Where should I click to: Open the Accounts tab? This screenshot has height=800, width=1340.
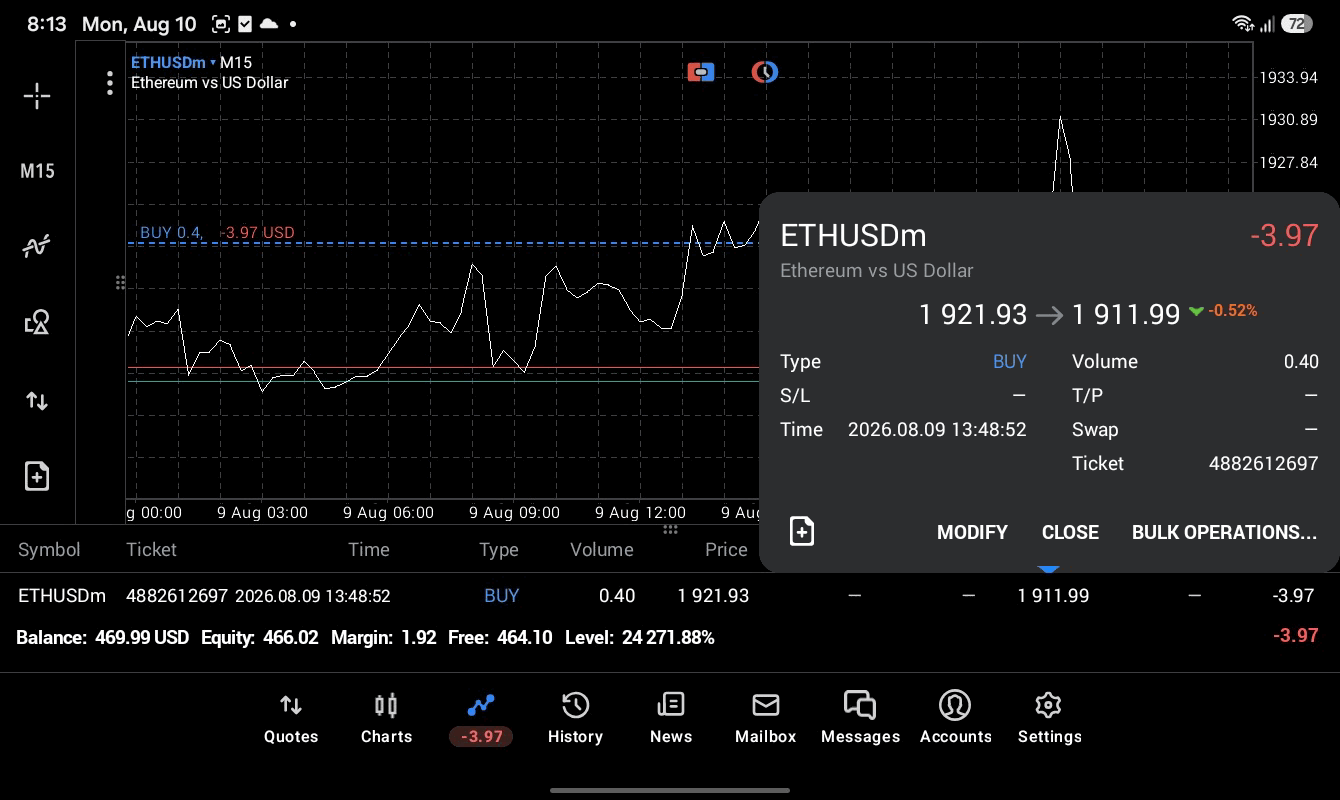click(955, 718)
